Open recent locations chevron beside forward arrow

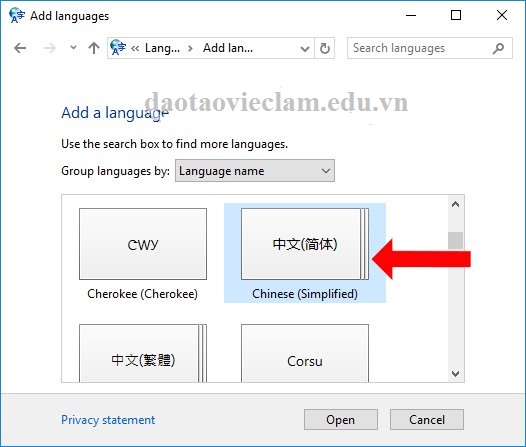coord(73,48)
